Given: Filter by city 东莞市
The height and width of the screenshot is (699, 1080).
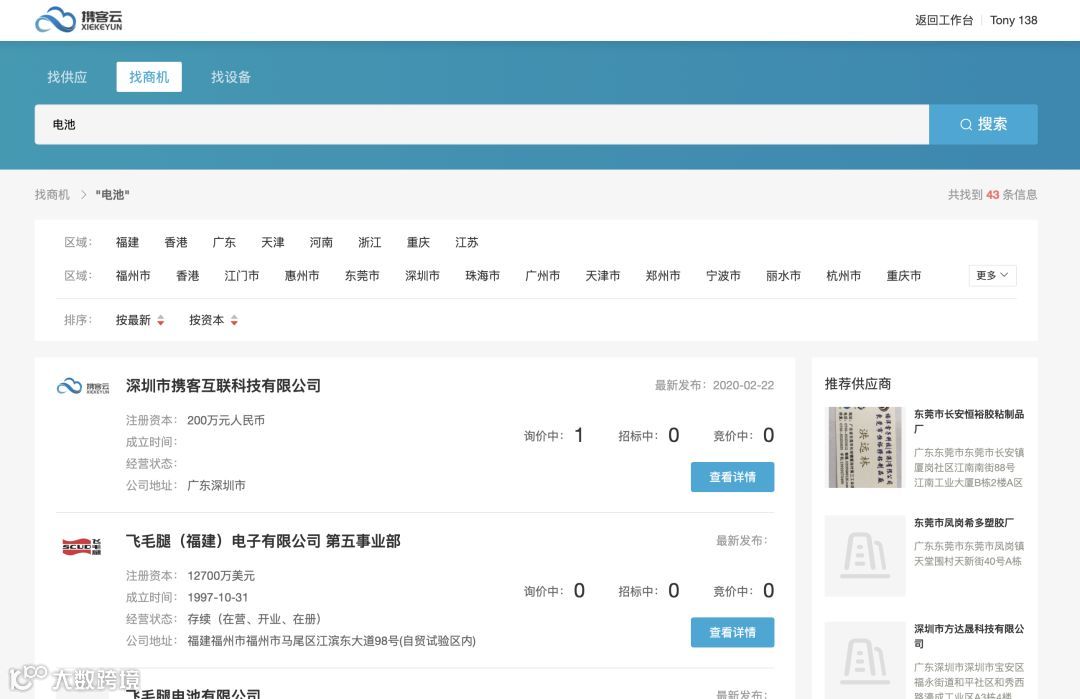Looking at the screenshot, I should click(362, 275).
